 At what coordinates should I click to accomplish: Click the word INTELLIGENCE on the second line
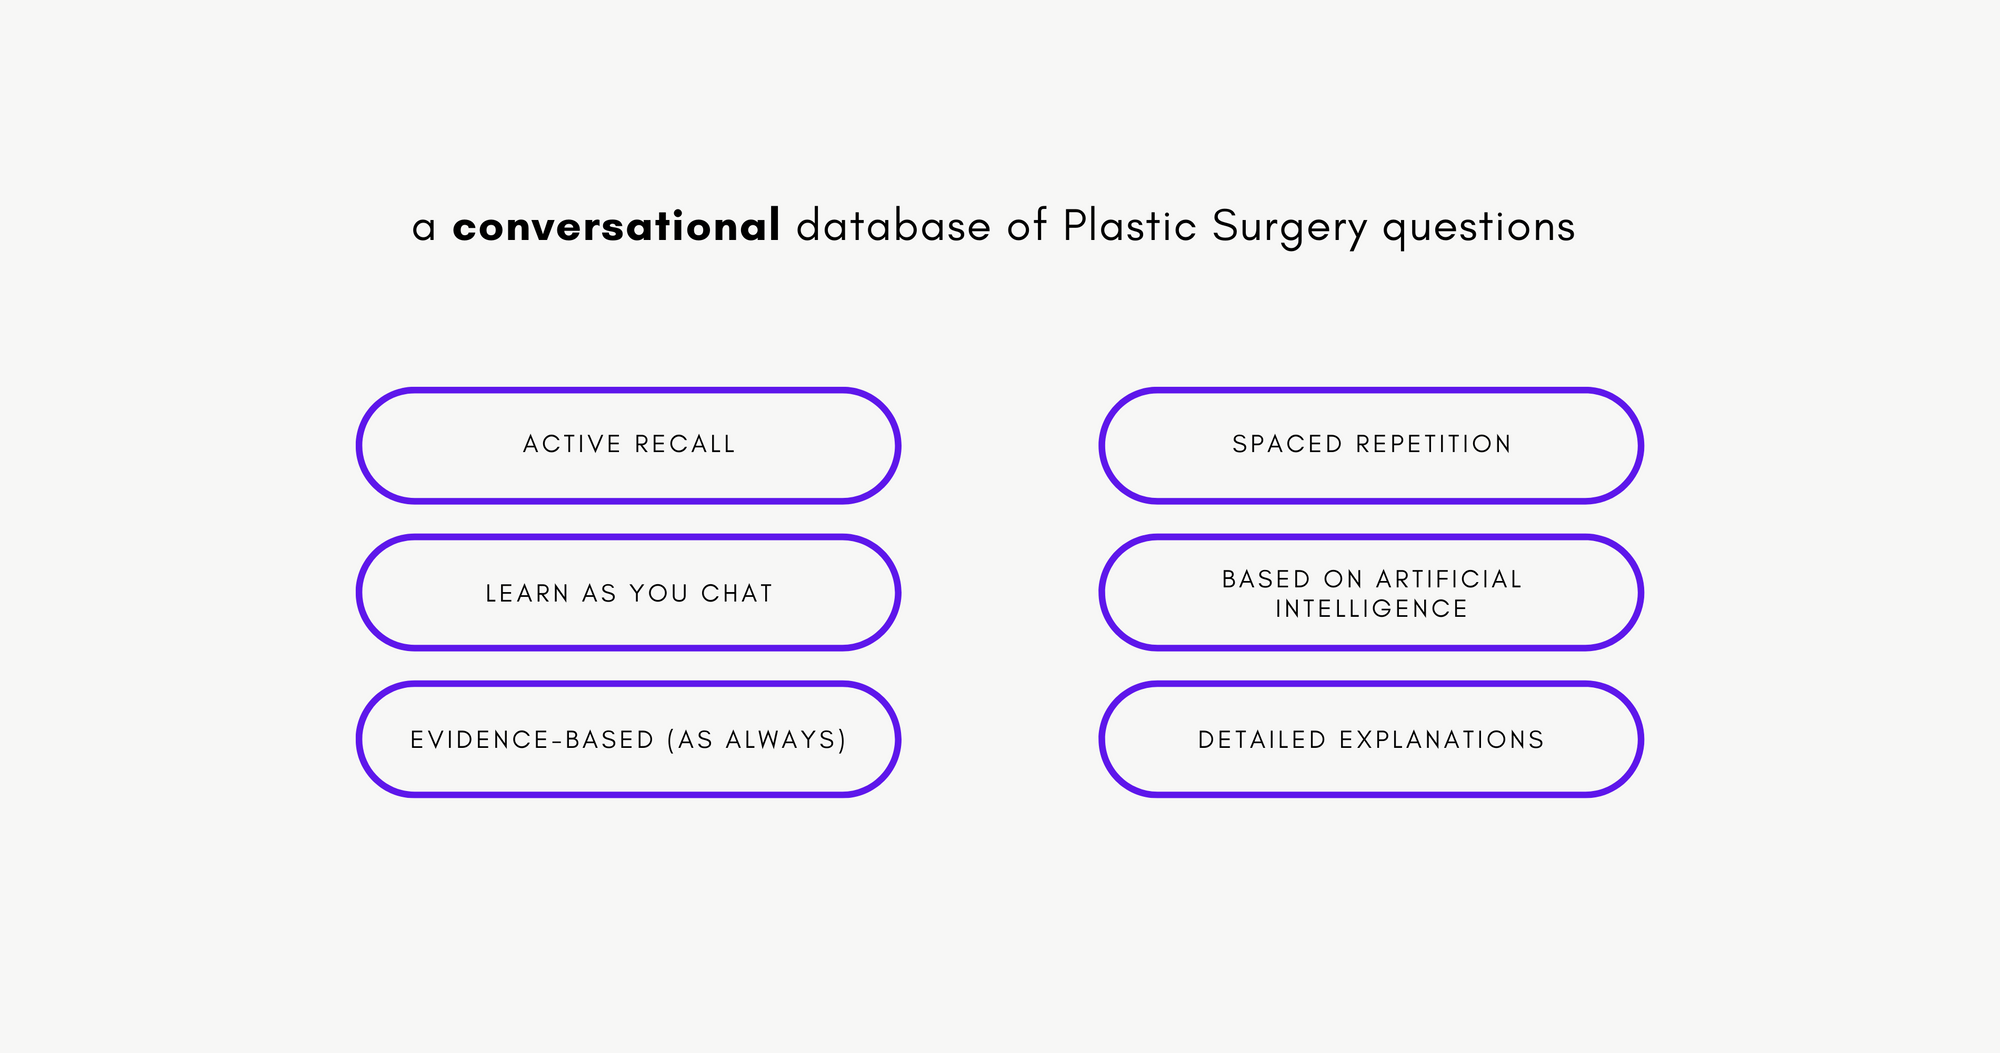[1371, 608]
